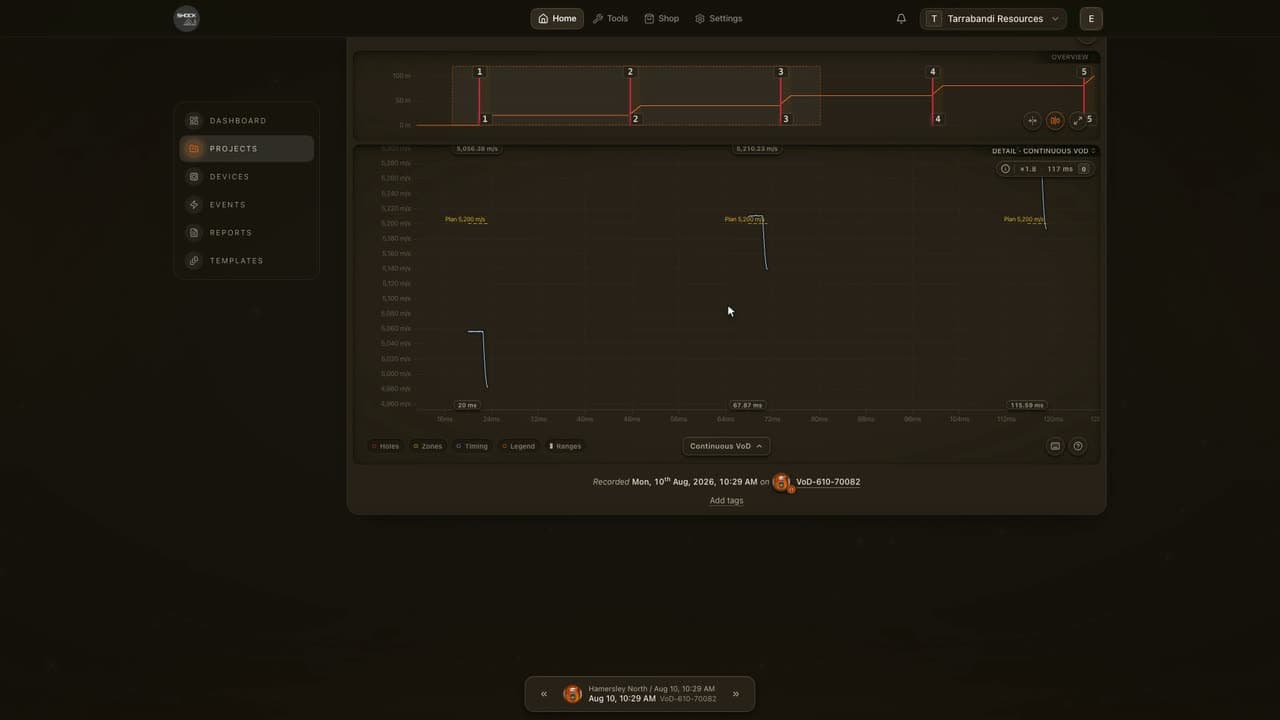The height and width of the screenshot is (720, 1280).
Task: Toggle the orange highlighted overview icon
Action: (x=1055, y=120)
